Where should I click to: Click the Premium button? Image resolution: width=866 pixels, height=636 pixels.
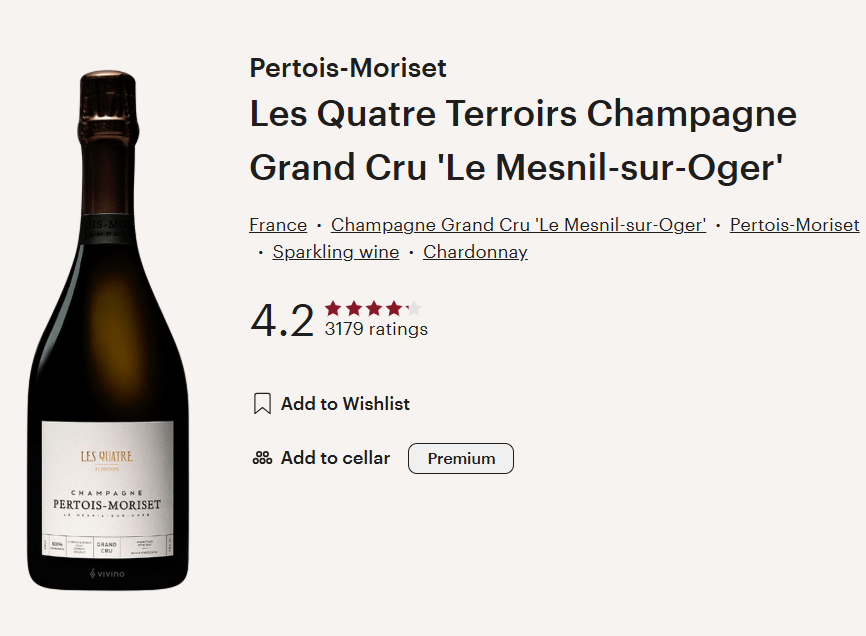click(460, 458)
